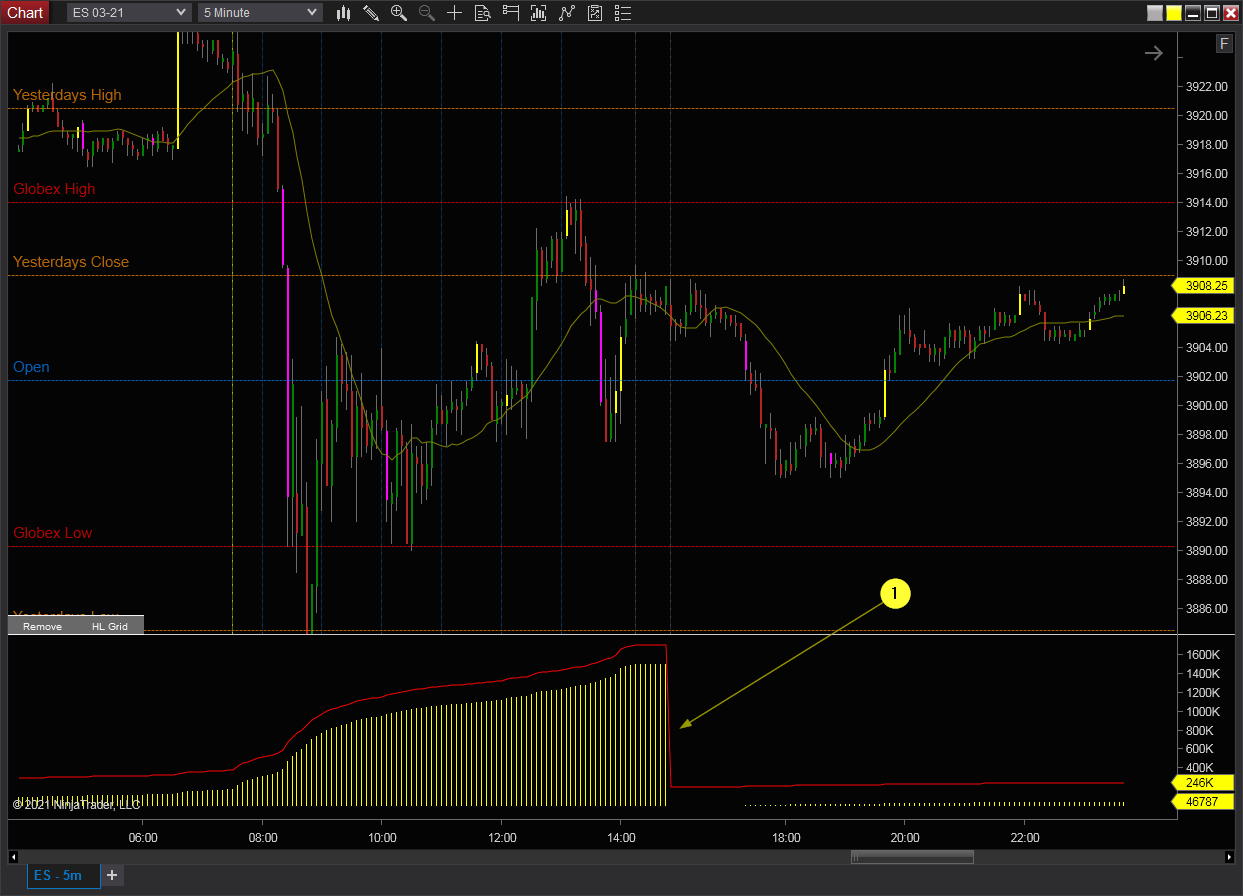Open the instrument dropdown showing ES 03-21
Image resolution: width=1243 pixels, height=896 pixels.
(x=128, y=13)
